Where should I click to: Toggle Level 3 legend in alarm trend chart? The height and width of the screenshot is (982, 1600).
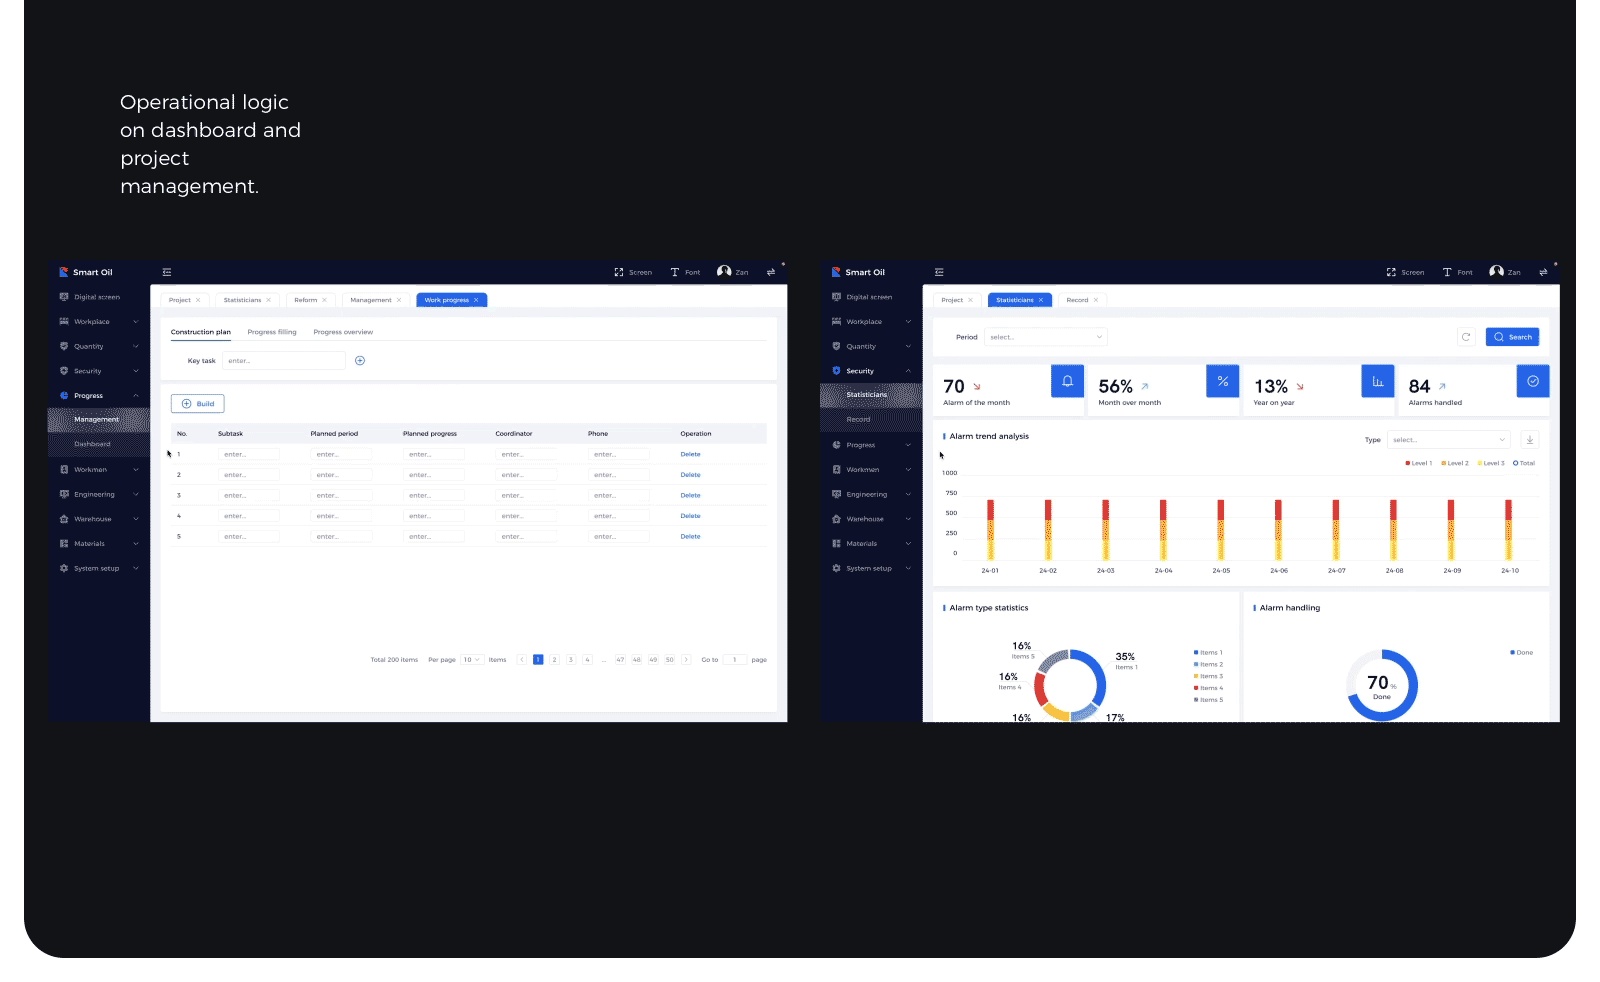pos(1491,463)
